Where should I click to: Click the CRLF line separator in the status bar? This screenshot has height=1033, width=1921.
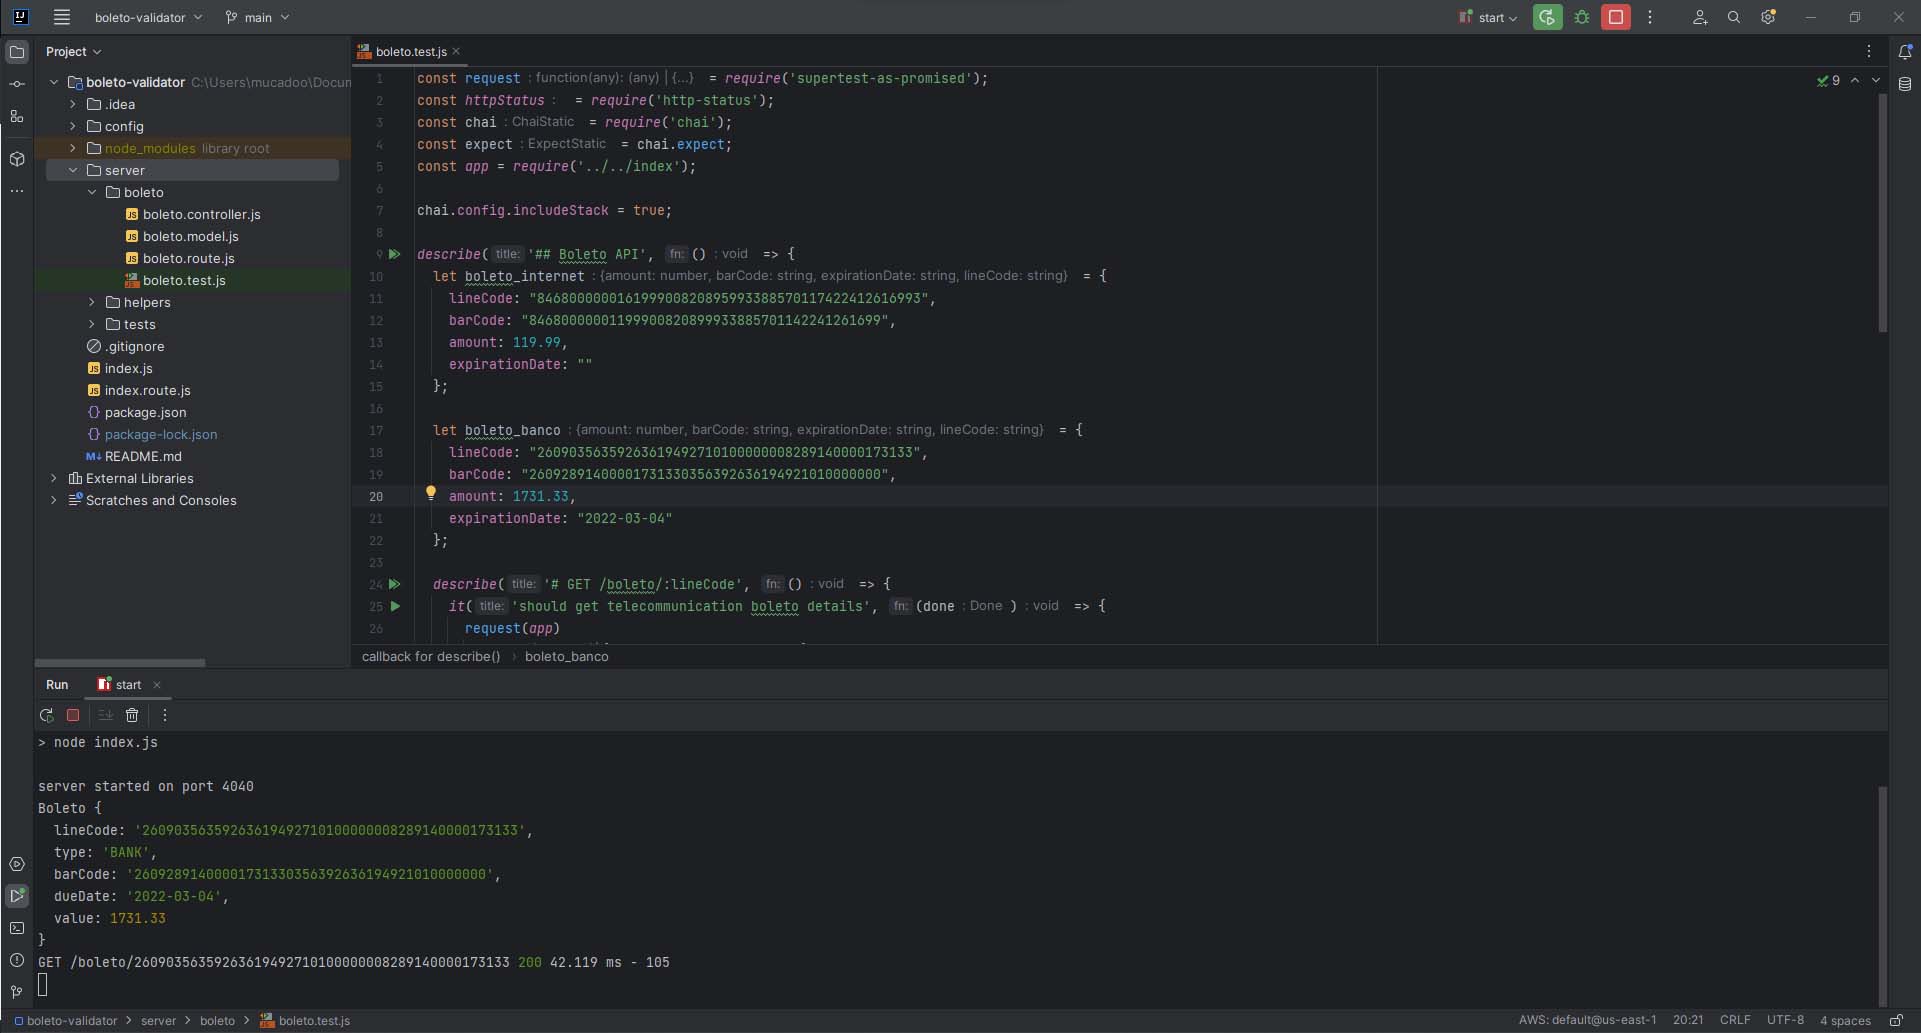click(x=1734, y=1020)
